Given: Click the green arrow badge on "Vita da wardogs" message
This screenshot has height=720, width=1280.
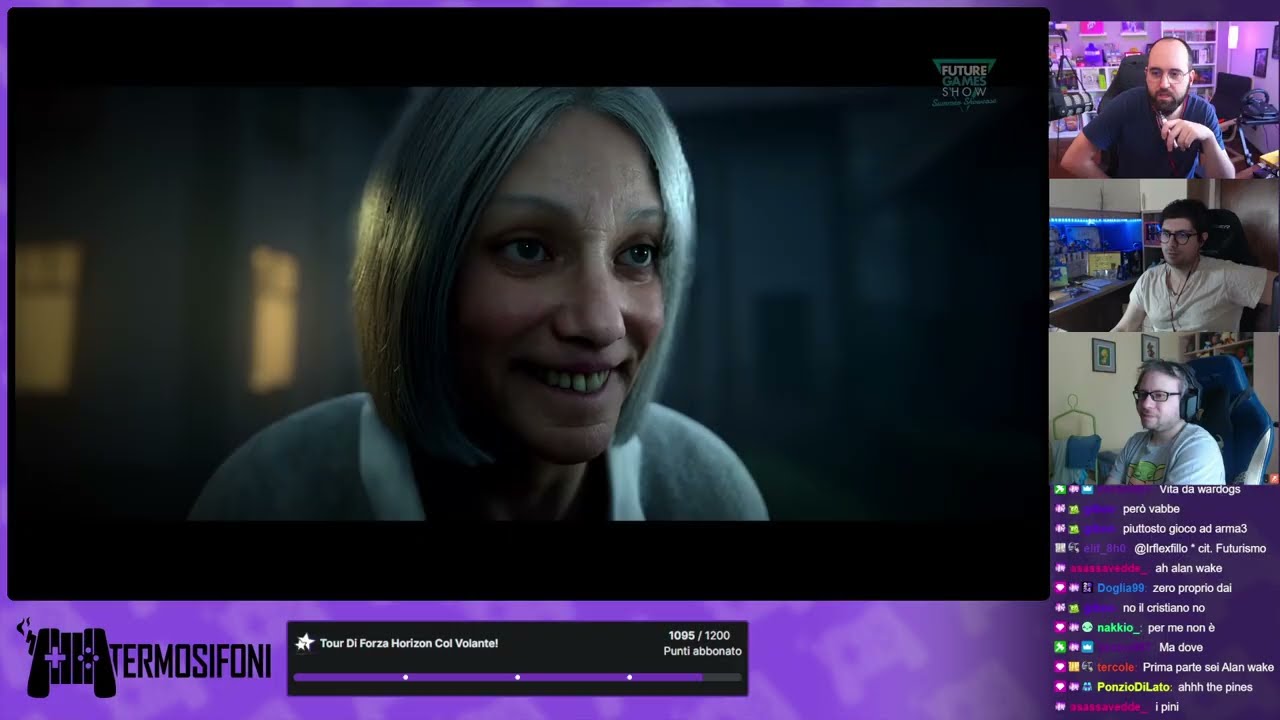Looking at the screenshot, I should 1060,490.
